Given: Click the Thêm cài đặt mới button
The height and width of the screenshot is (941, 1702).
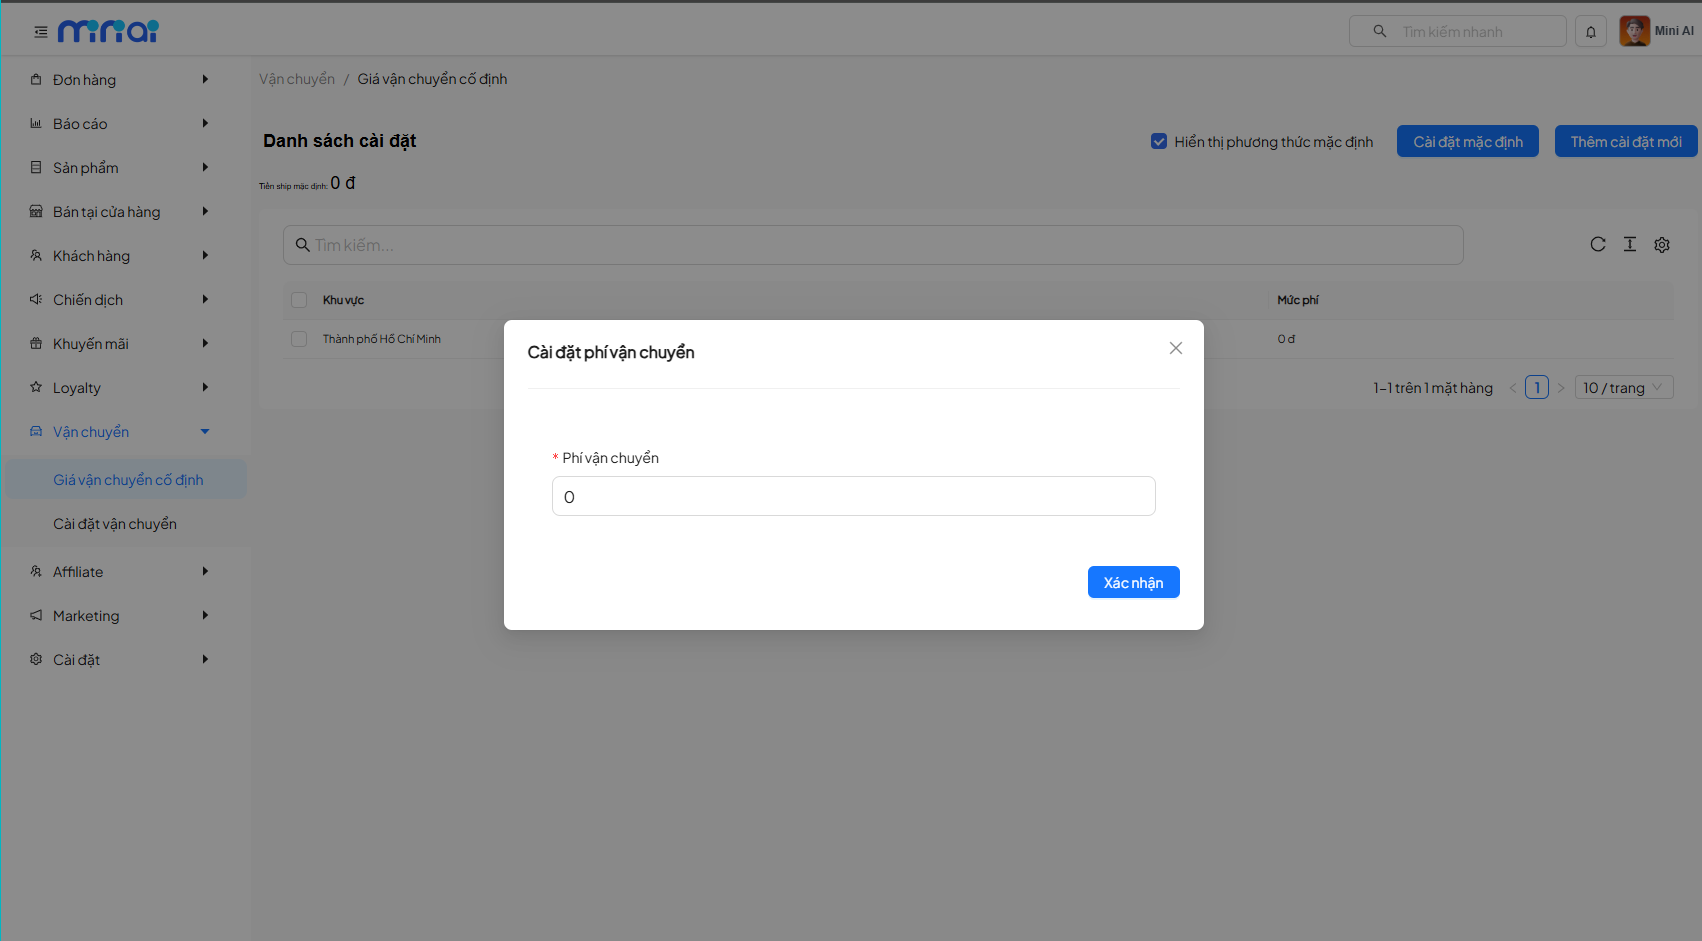Looking at the screenshot, I should click(x=1625, y=142).
